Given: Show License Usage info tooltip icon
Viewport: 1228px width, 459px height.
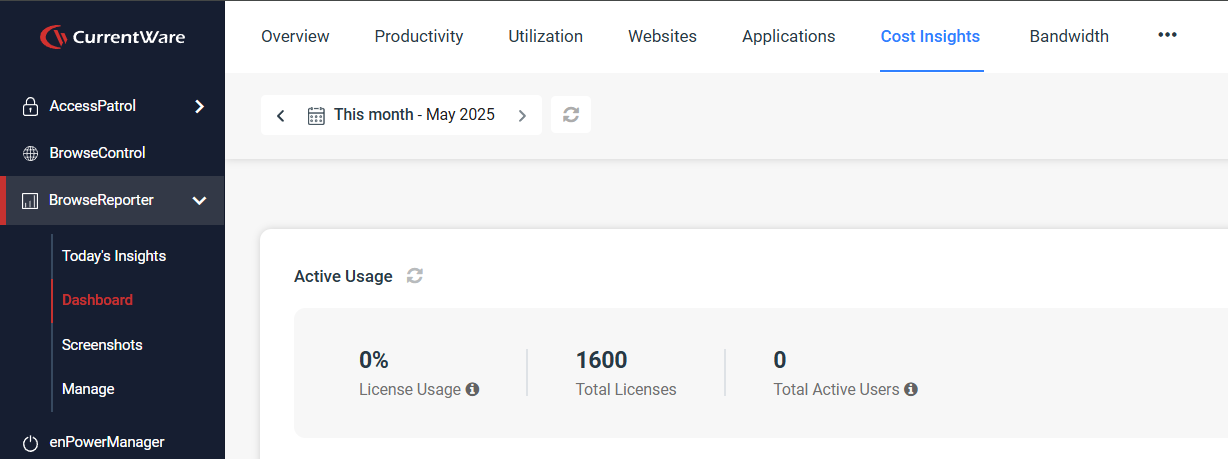Looking at the screenshot, I should (473, 389).
